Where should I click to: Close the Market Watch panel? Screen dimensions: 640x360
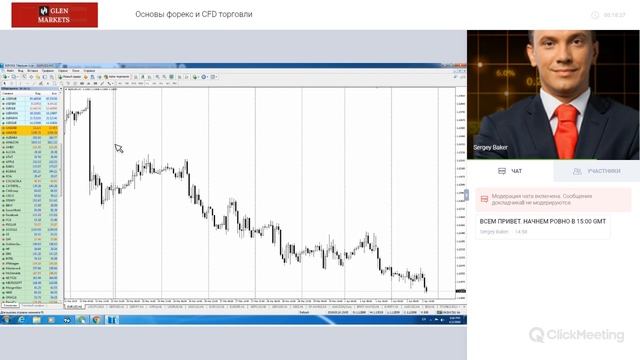click(61, 89)
